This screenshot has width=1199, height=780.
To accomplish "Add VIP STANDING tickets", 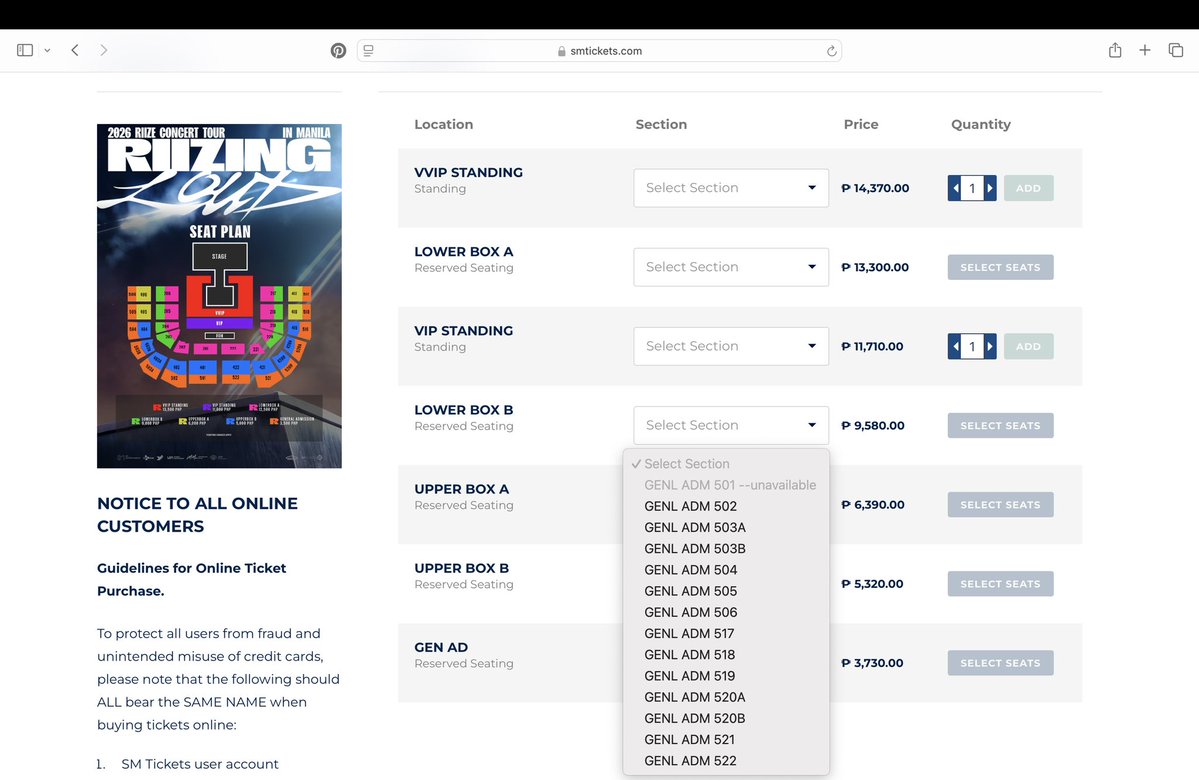I will (x=1028, y=346).
